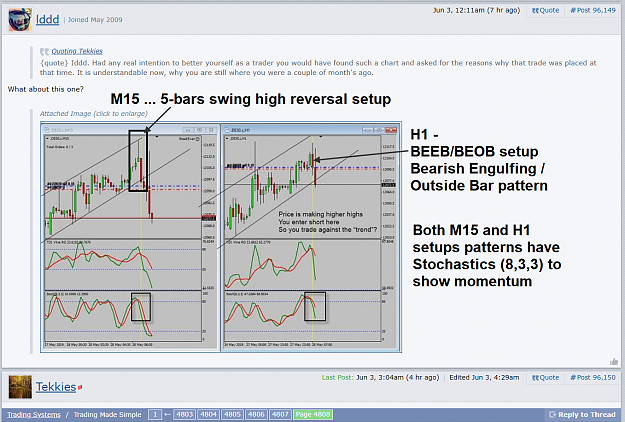Image resolution: width=625 pixels, height=422 pixels.
Task: Click the 'Jun 3, 12:11am (7 hr ago)' timestamp
Action: click(x=476, y=10)
